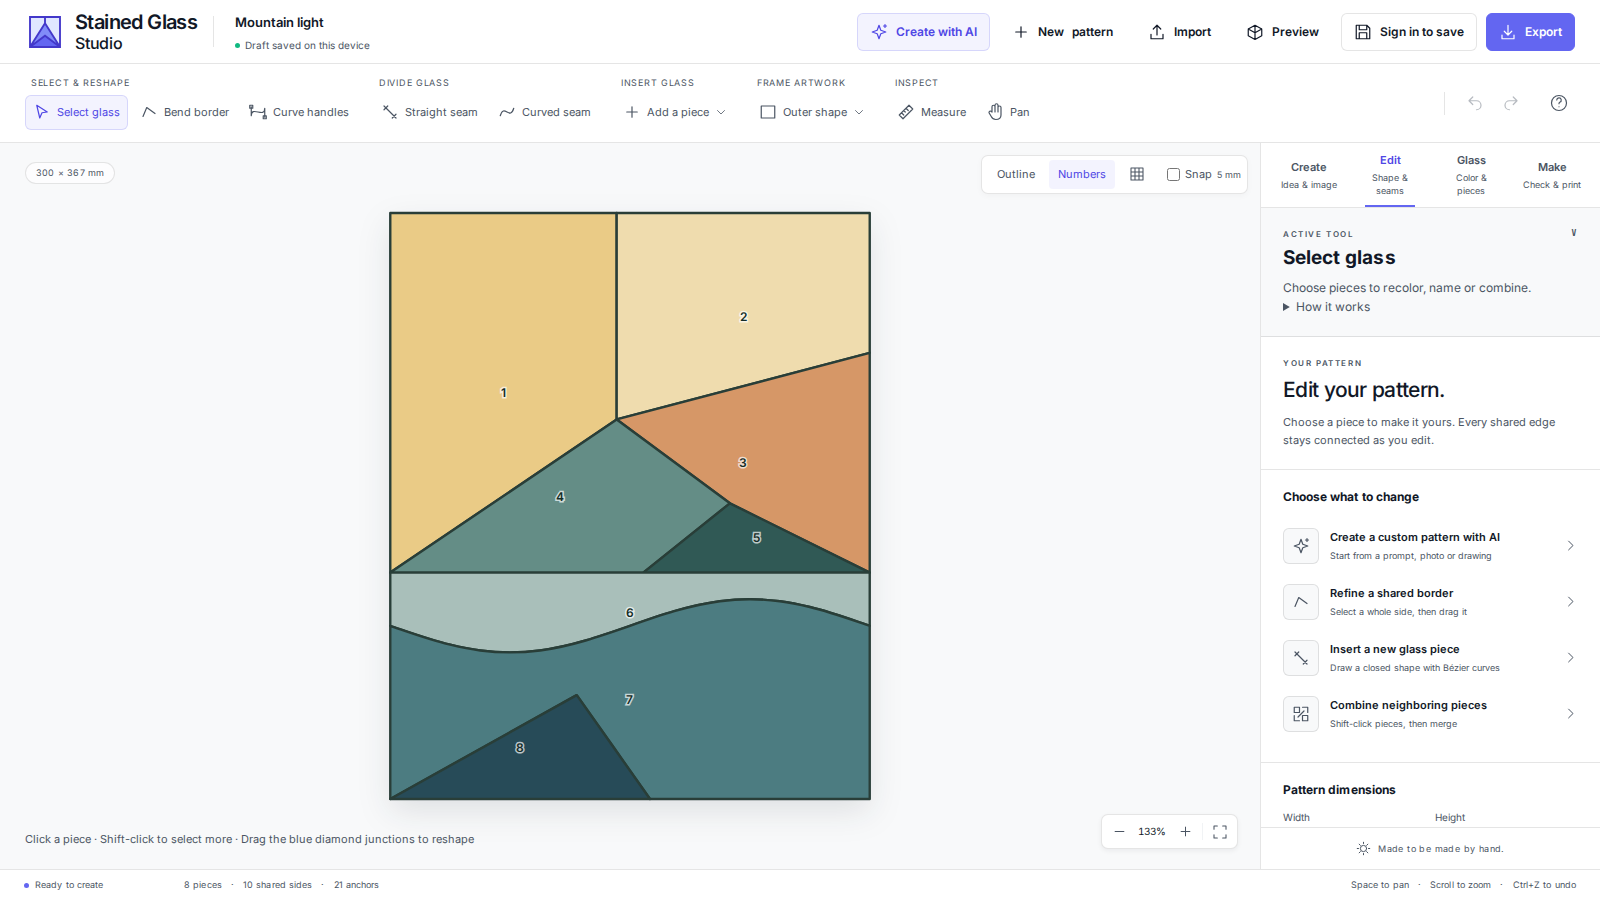
Task: Open Insert a new glass piece option
Action: pyautogui.click(x=1430, y=658)
